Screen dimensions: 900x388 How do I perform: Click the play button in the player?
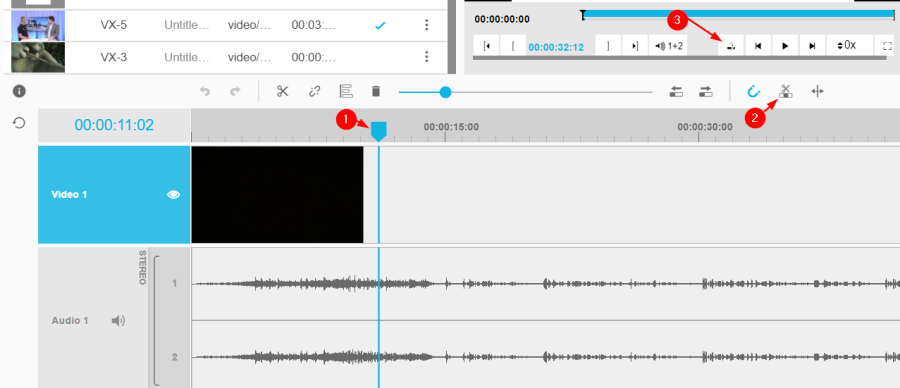click(785, 46)
